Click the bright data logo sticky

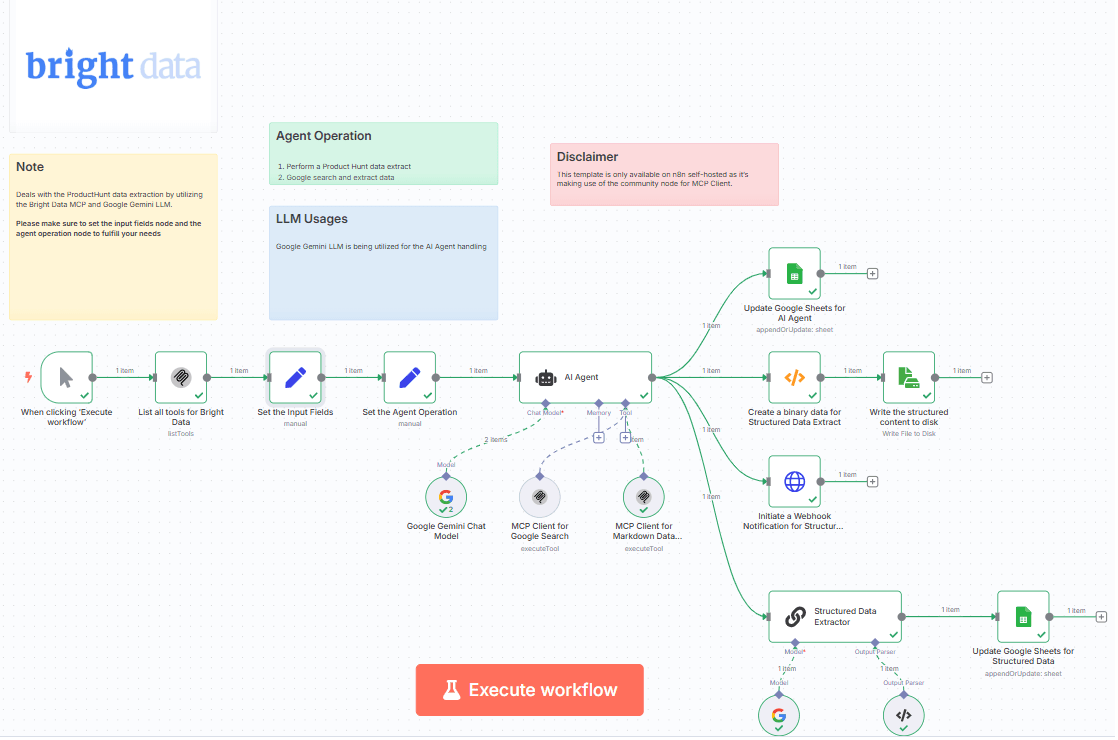click(113, 66)
